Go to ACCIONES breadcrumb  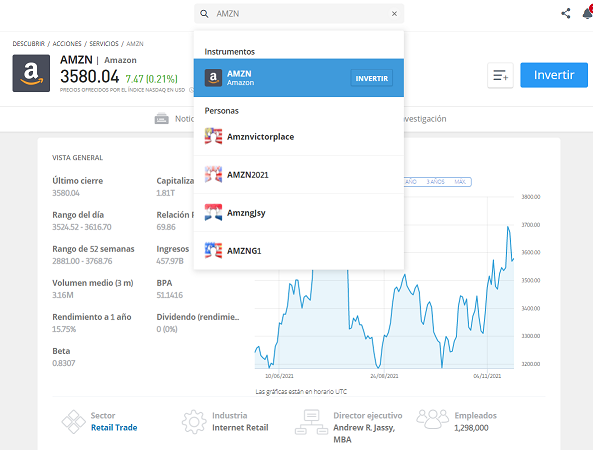pos(67,44)
